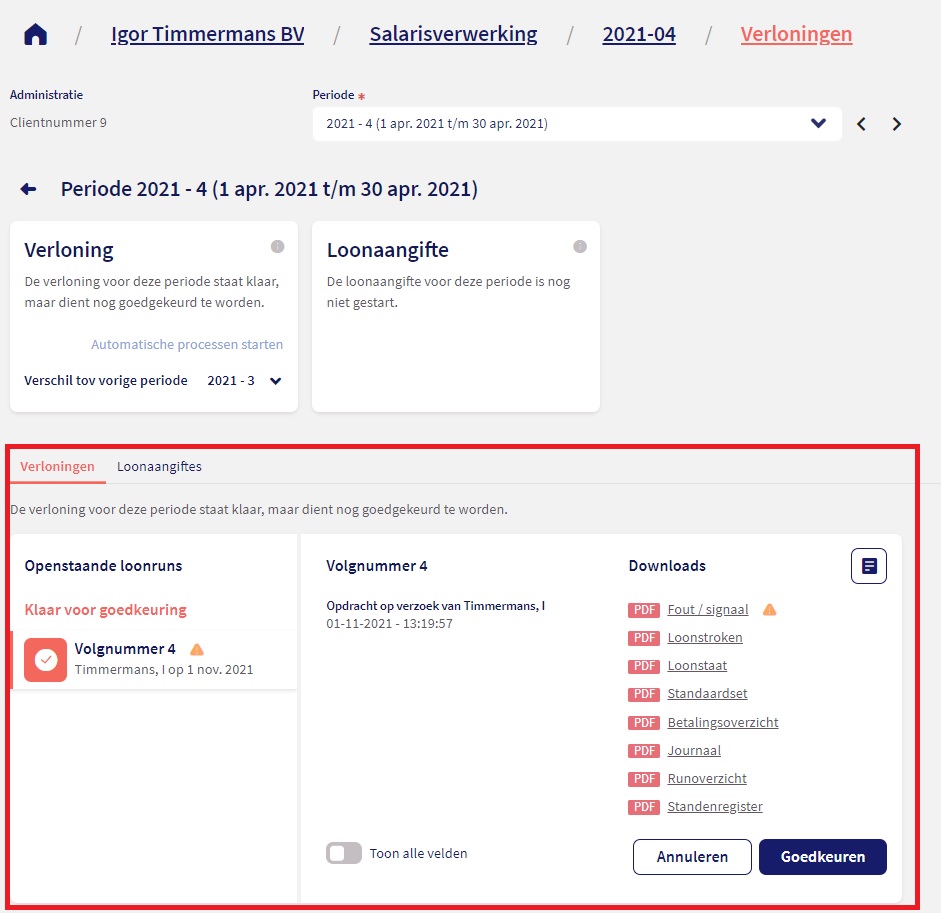Click the Volgnummer 4 checkmark icon
Viewport: 941px width, 913px height.
coord(45,660)
